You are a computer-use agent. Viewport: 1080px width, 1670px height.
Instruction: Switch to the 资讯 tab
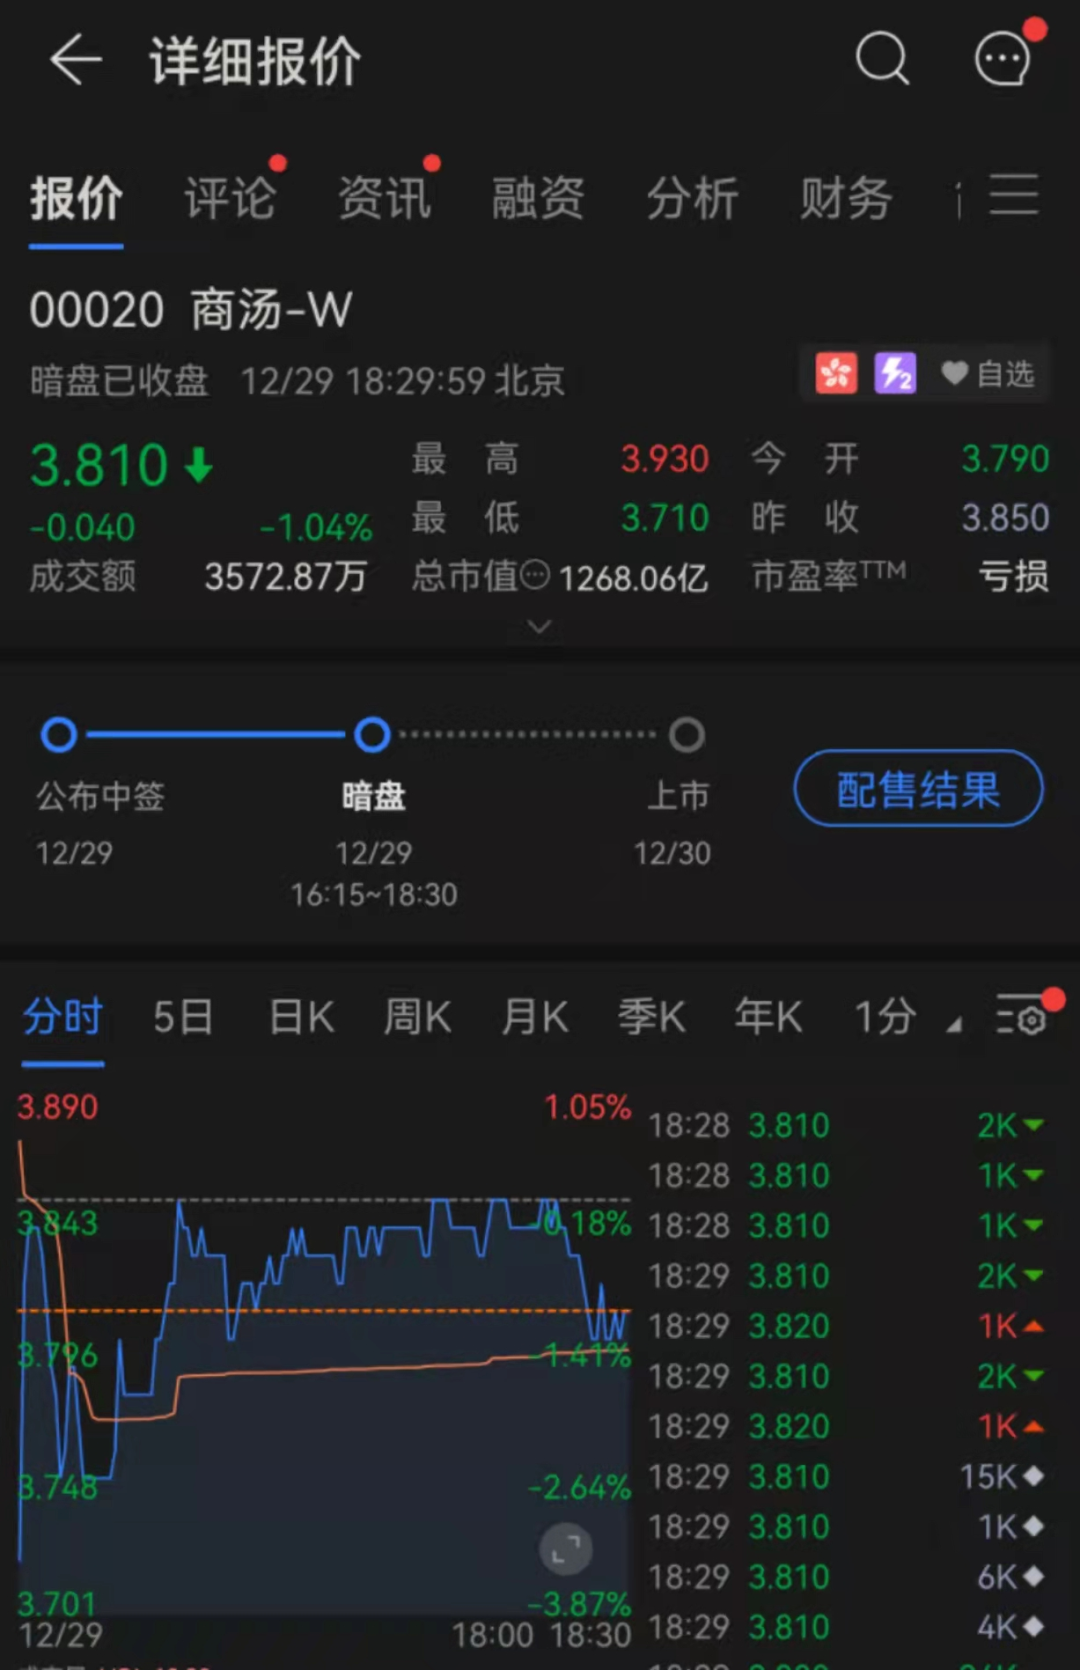click(384, 198)
